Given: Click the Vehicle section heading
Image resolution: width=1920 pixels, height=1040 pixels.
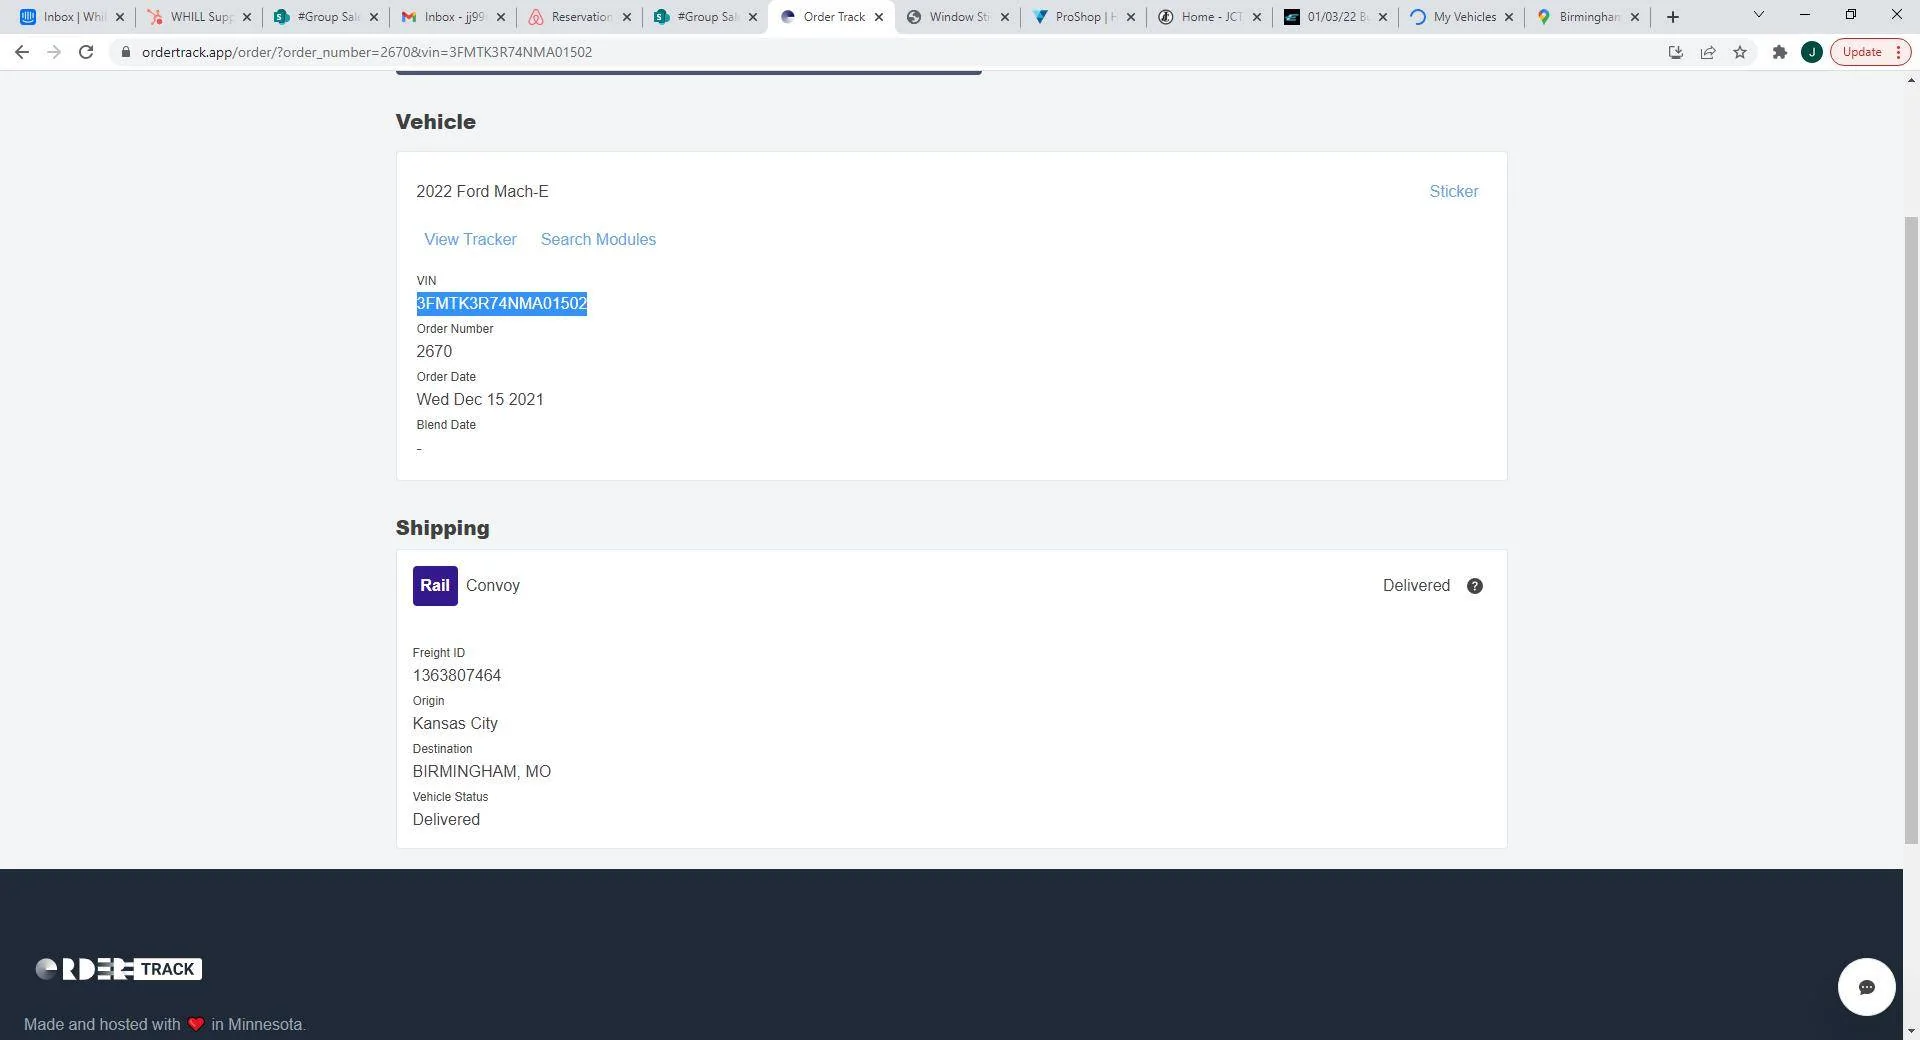Looking at the screenshot, I should click(x=436, y=122).
